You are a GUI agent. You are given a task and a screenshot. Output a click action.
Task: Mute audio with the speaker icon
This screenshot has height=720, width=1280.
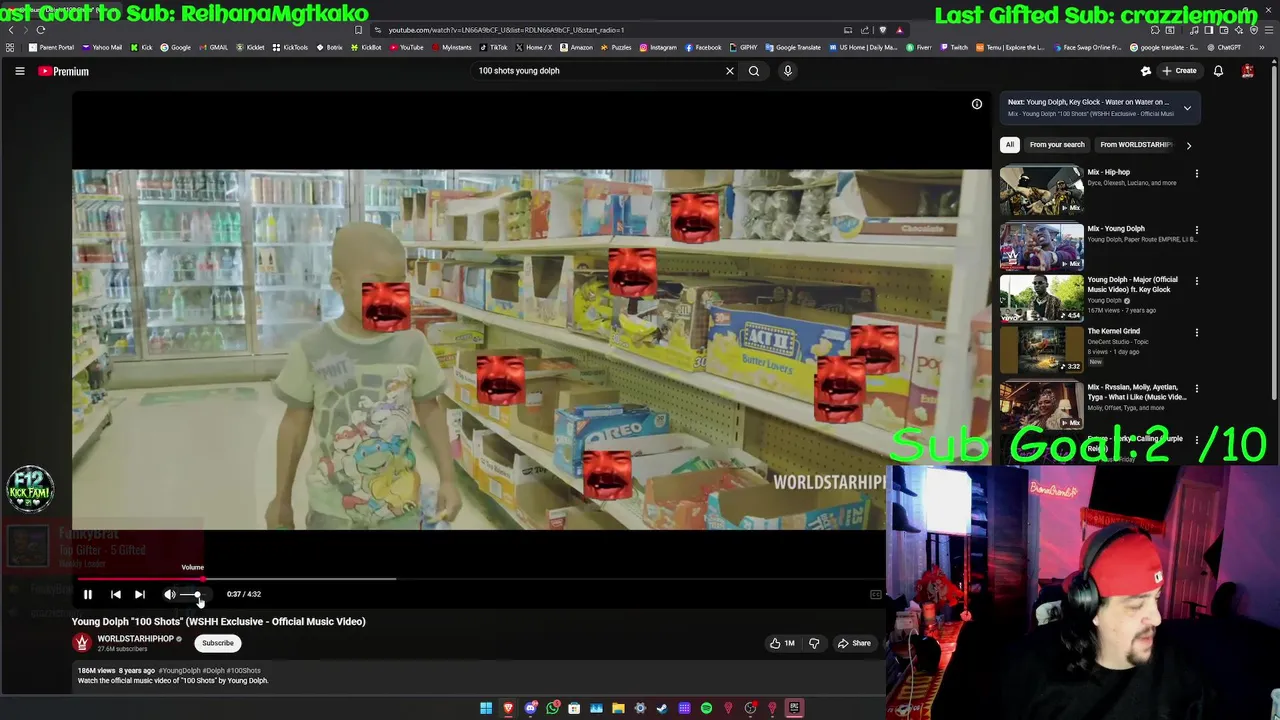click(169, 594)
